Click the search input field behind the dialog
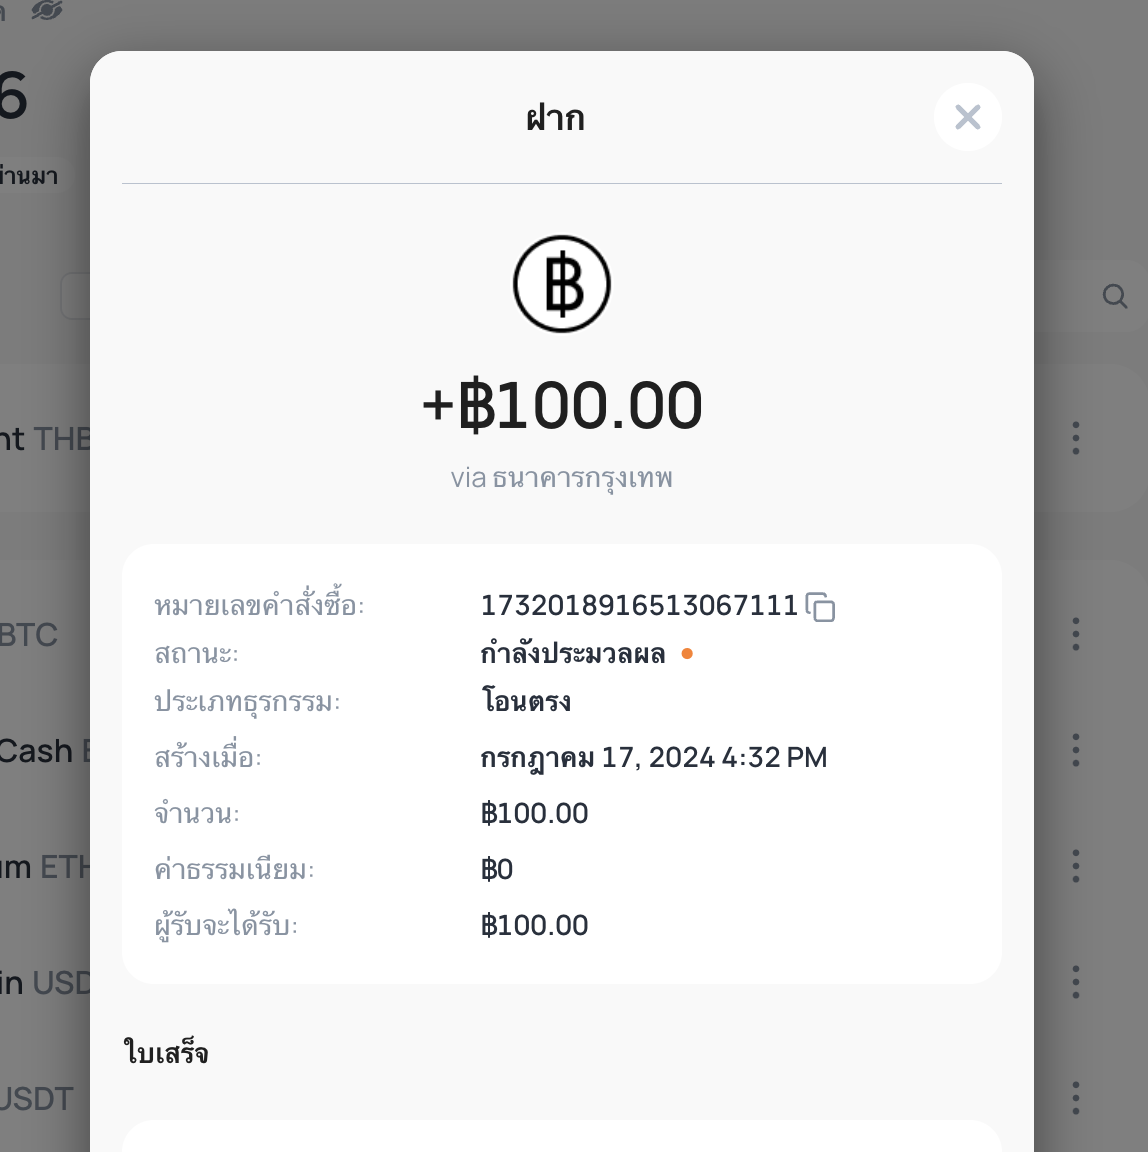 pyautogui.click(x=76, y=296)
